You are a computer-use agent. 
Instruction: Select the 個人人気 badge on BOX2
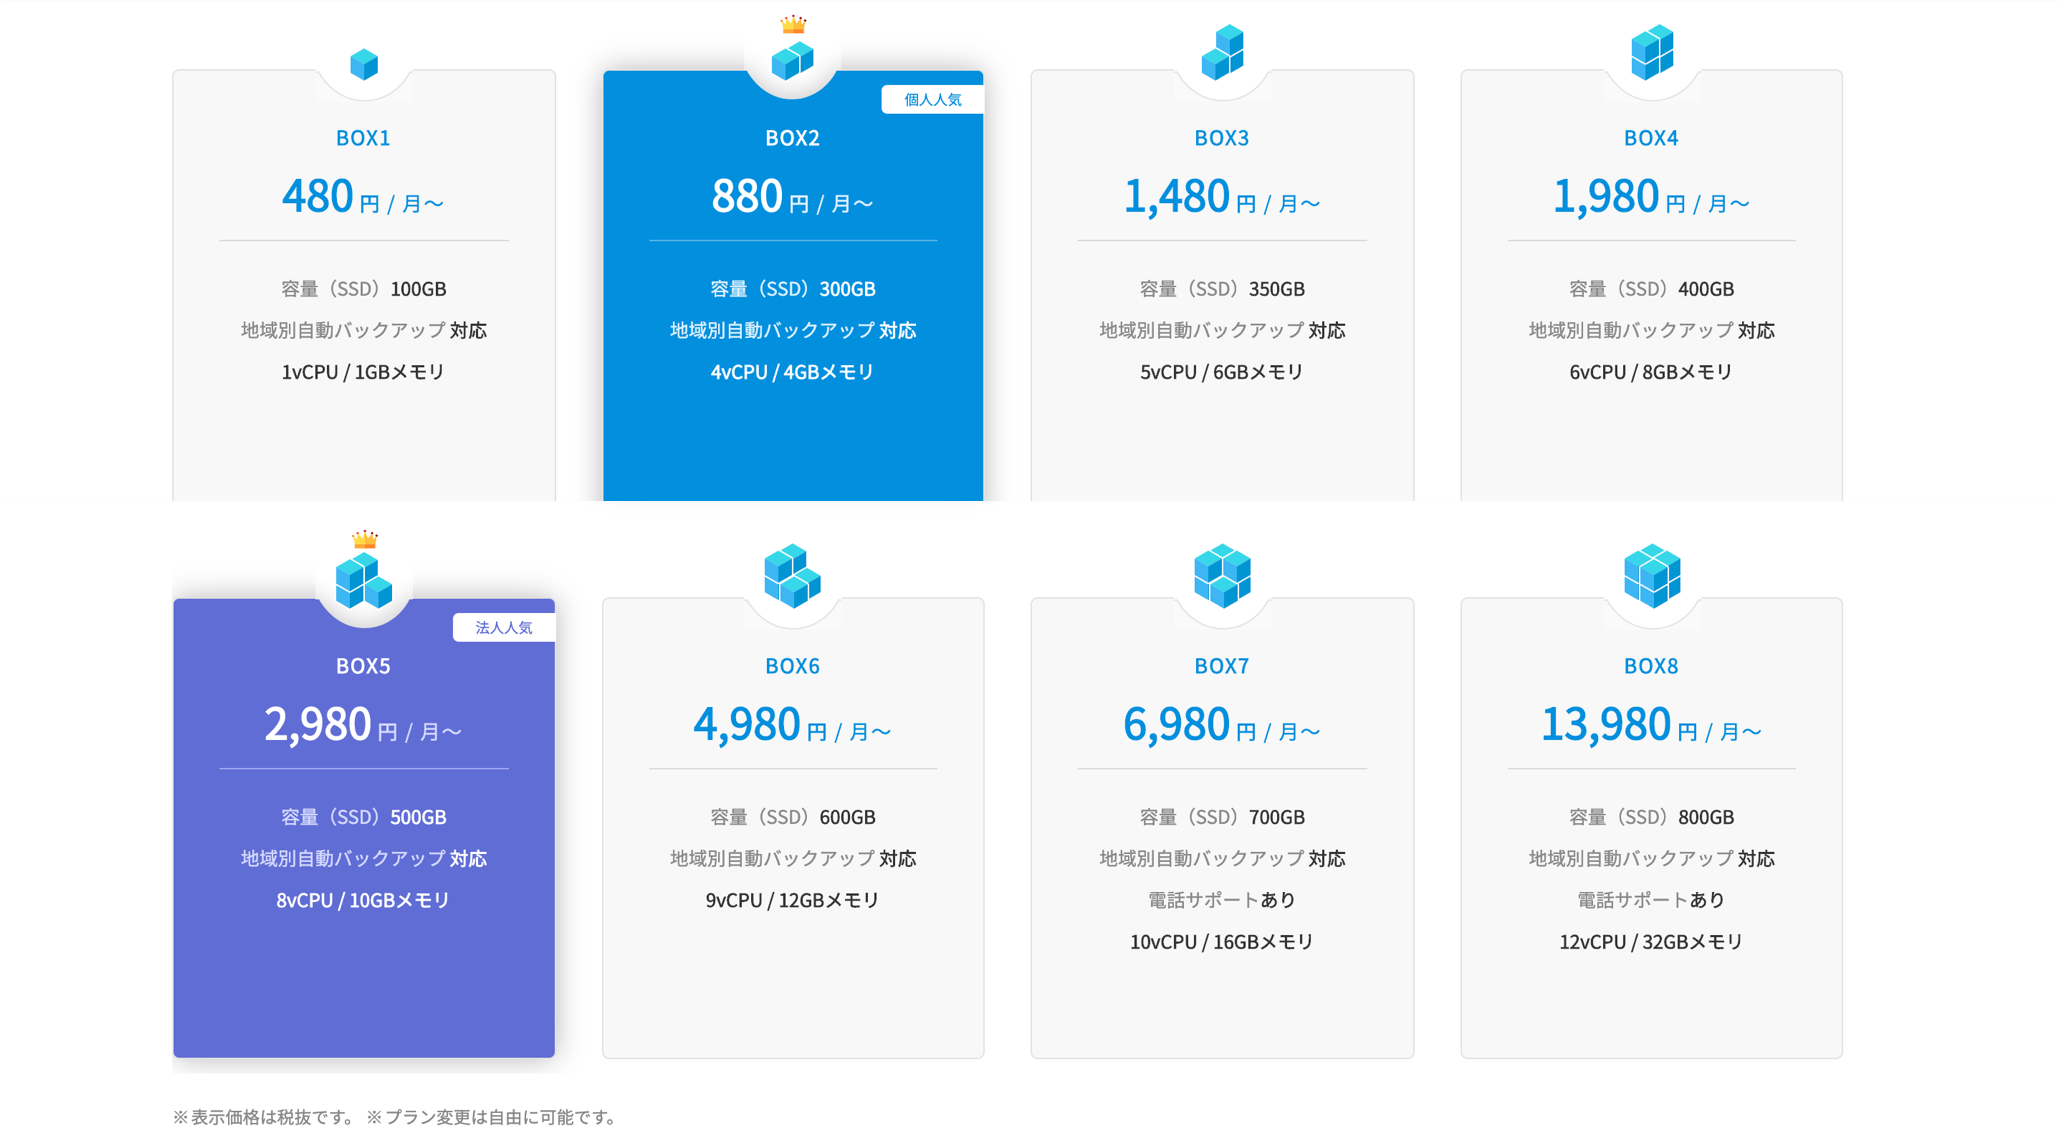pyautogui.click(x=932, y=99)
